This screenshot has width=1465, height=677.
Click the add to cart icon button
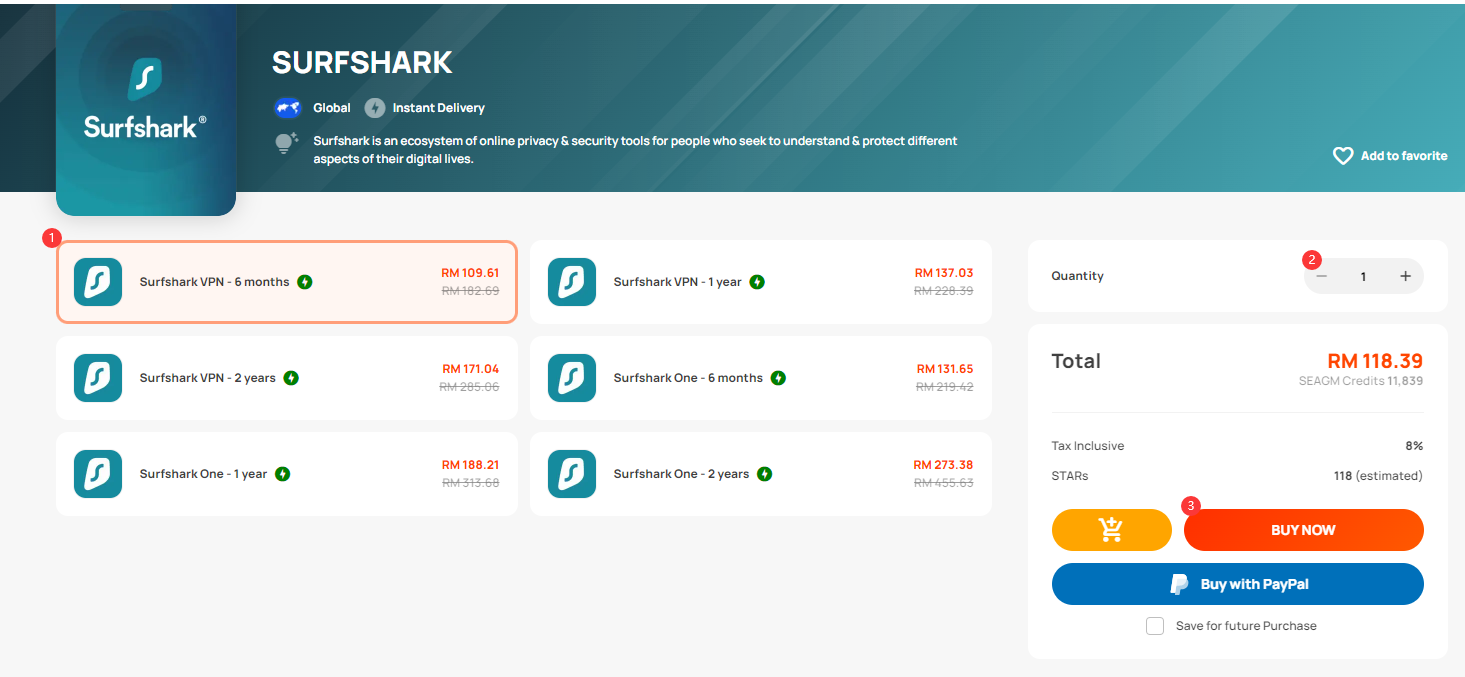[x=1111, y=530]
